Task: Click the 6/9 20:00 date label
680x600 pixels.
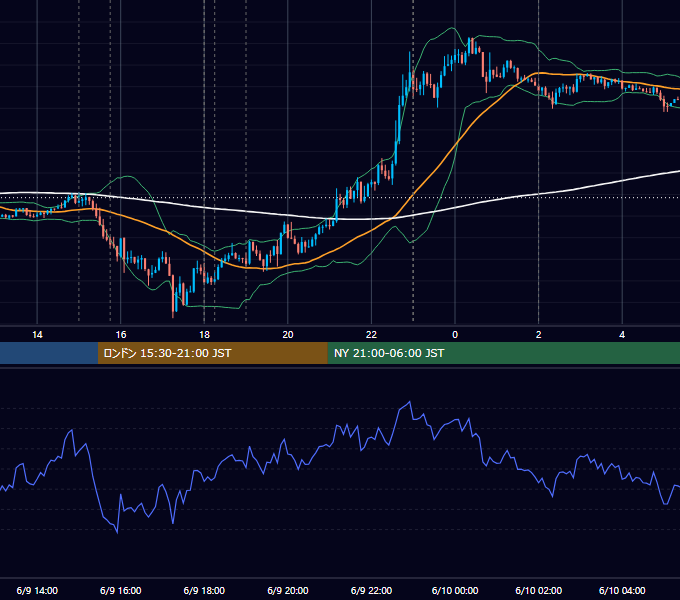Action: point(288,590)
